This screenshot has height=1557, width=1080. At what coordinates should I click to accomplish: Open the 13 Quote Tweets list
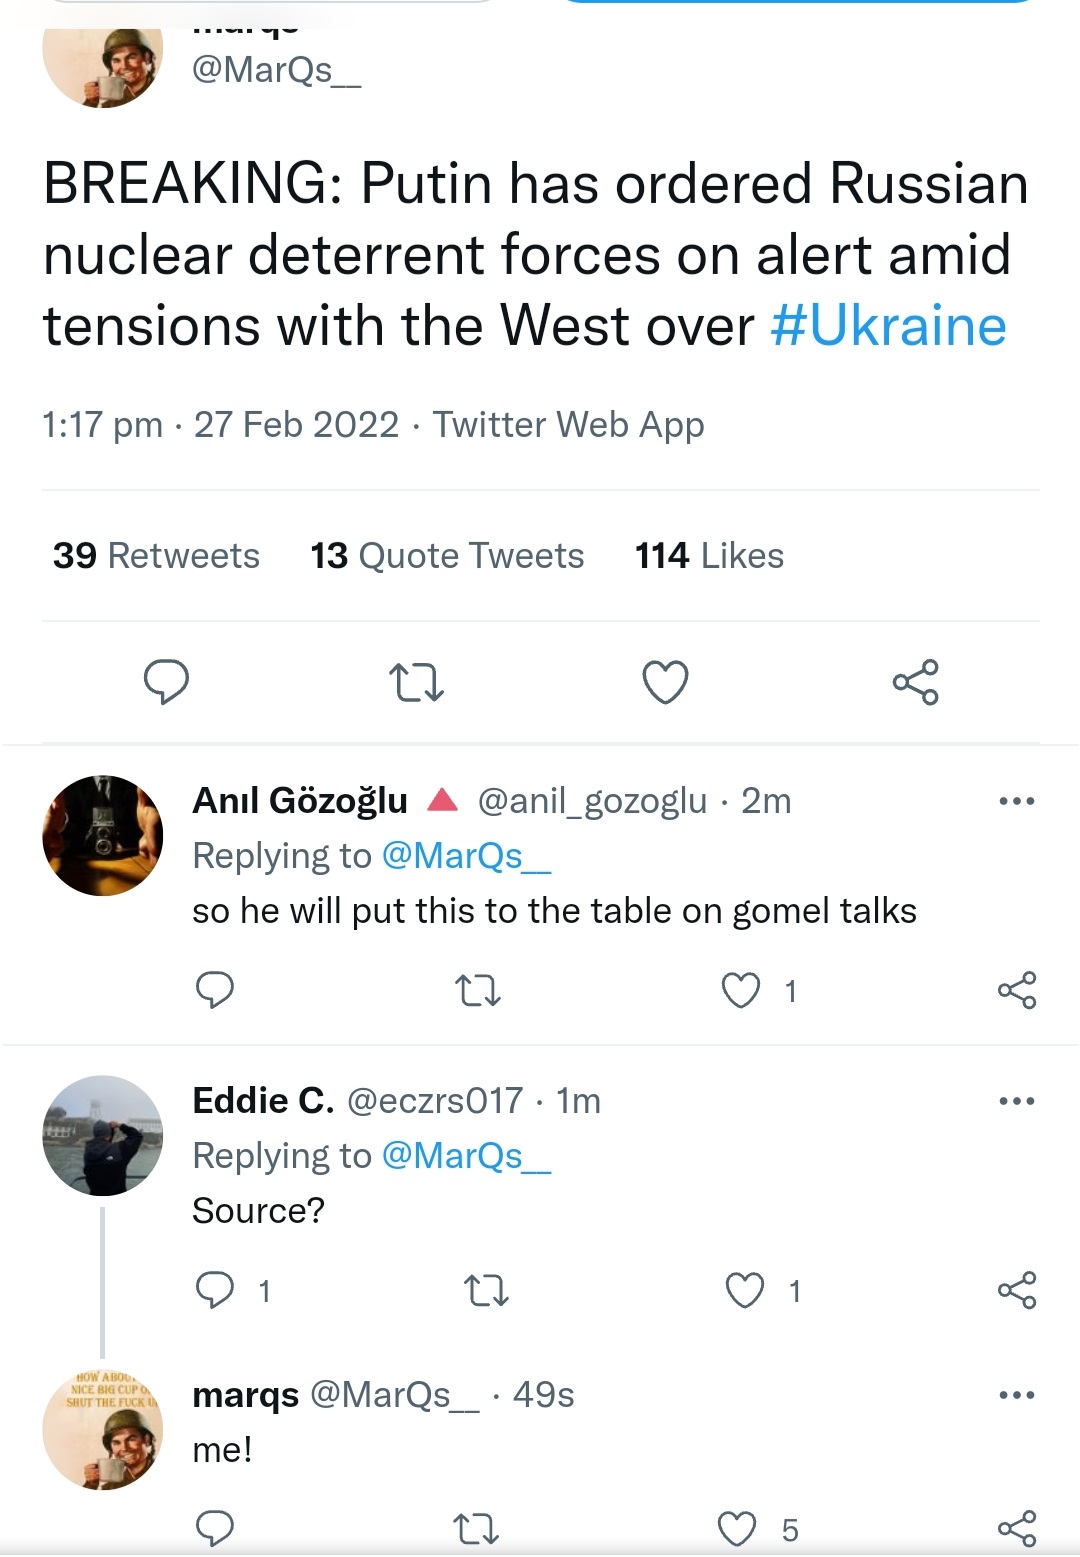pos(447,556)
